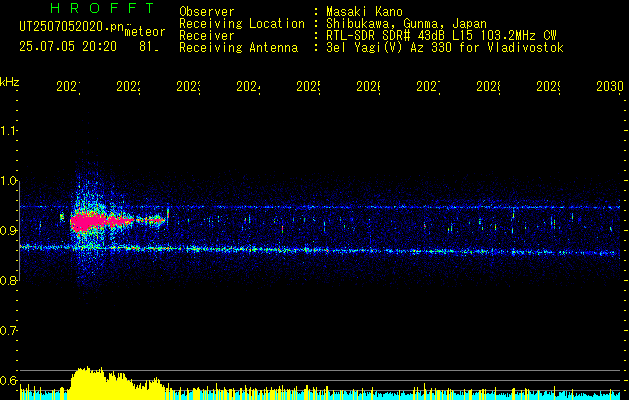The height and width of the screenshot is (400, 629).
Task: Click the Receiving Antenna label
Action: click(238, 48)
